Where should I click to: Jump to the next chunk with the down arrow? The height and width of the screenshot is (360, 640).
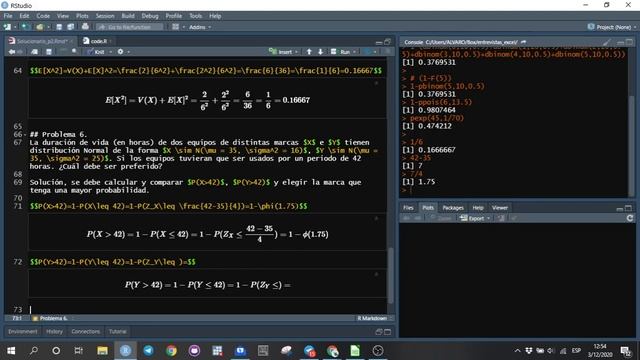click(320, 52)
